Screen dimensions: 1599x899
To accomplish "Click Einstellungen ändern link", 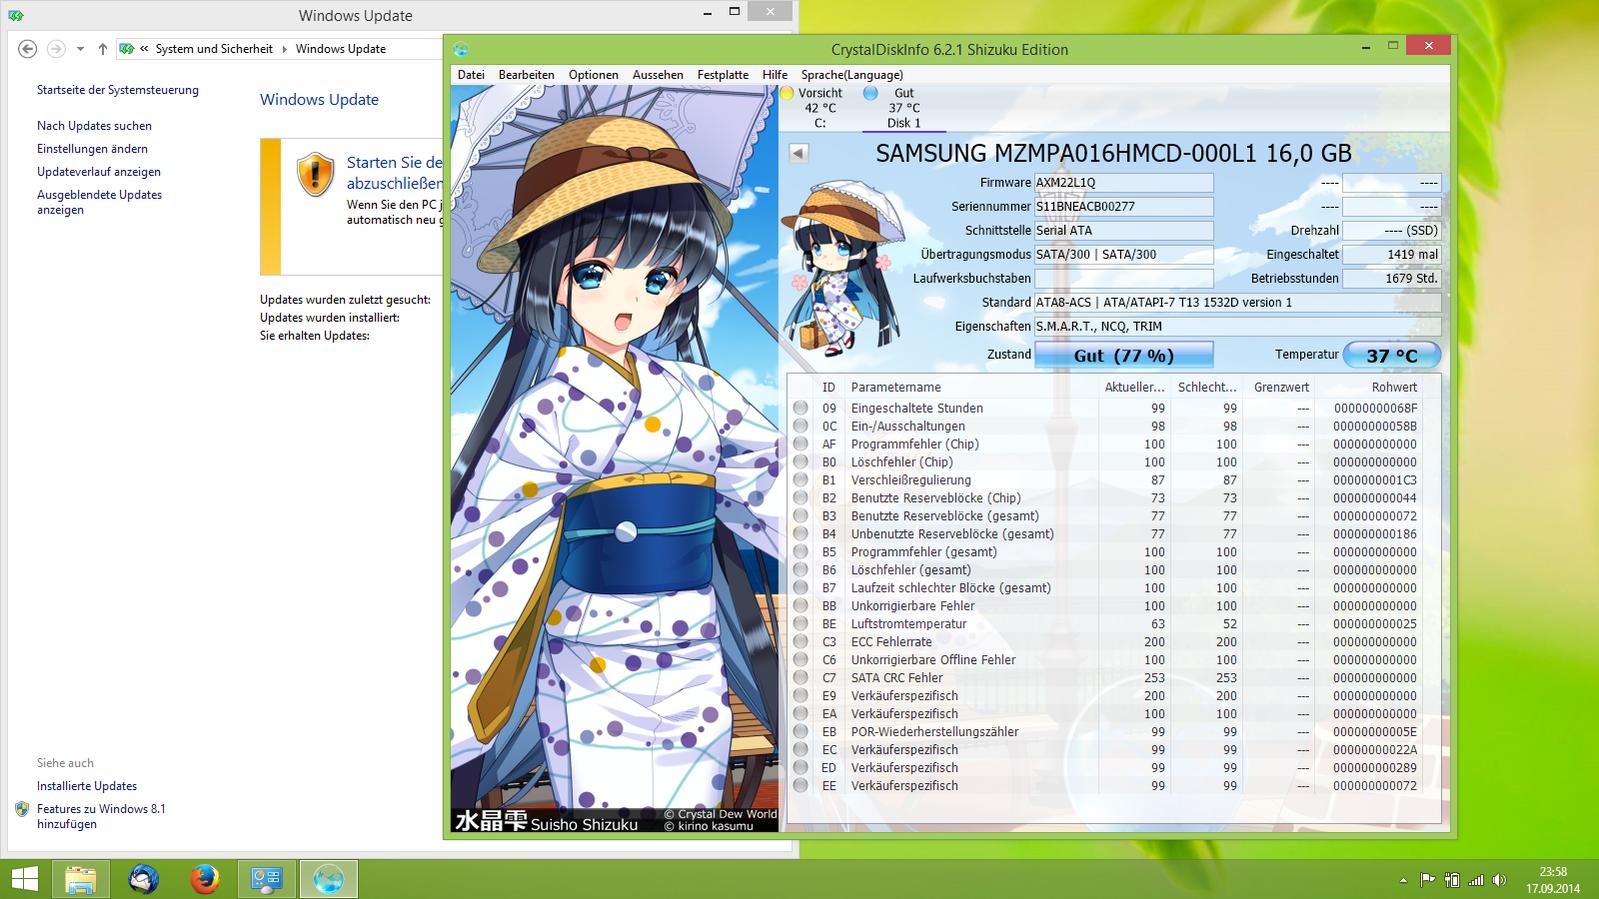I will 92,149.
